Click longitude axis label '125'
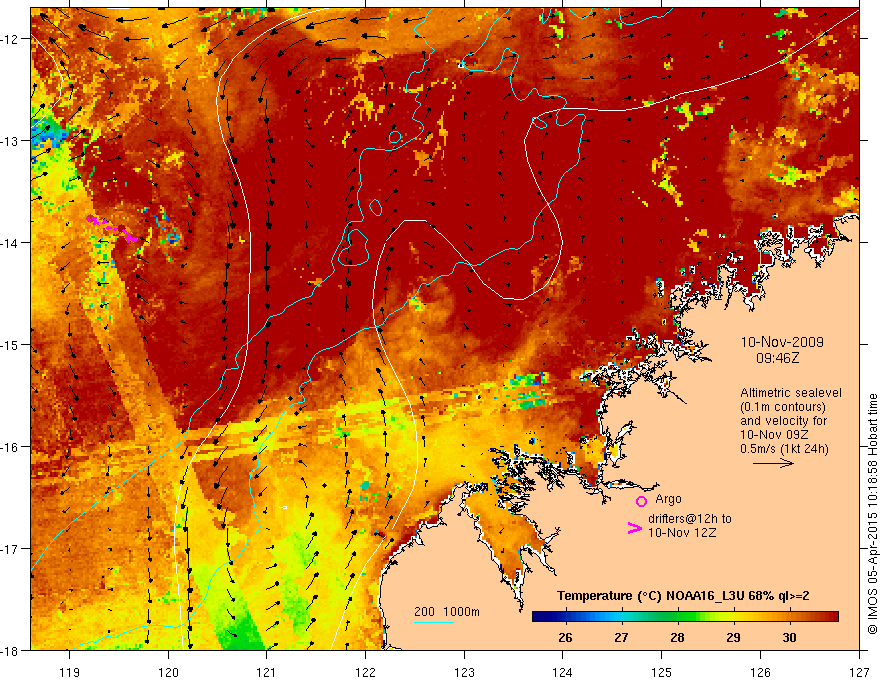The width and height of the screenshot is (880, 680). click(x=662, y=672)
